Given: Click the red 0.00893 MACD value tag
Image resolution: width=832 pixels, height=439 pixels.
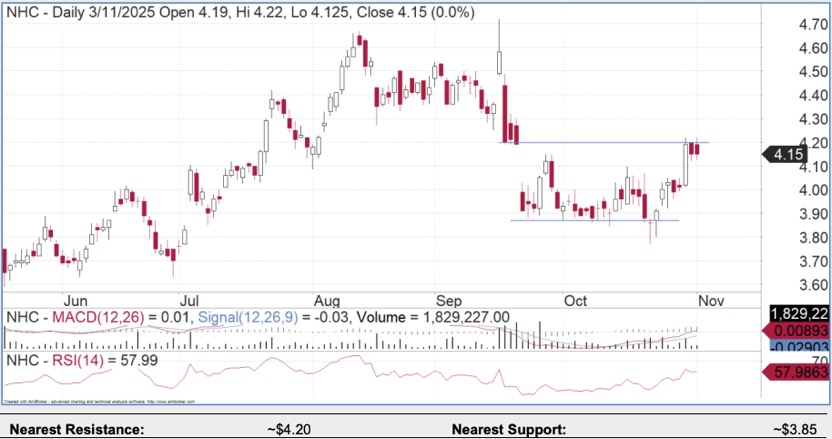Looking at the screenshot, I should (799, 329).
